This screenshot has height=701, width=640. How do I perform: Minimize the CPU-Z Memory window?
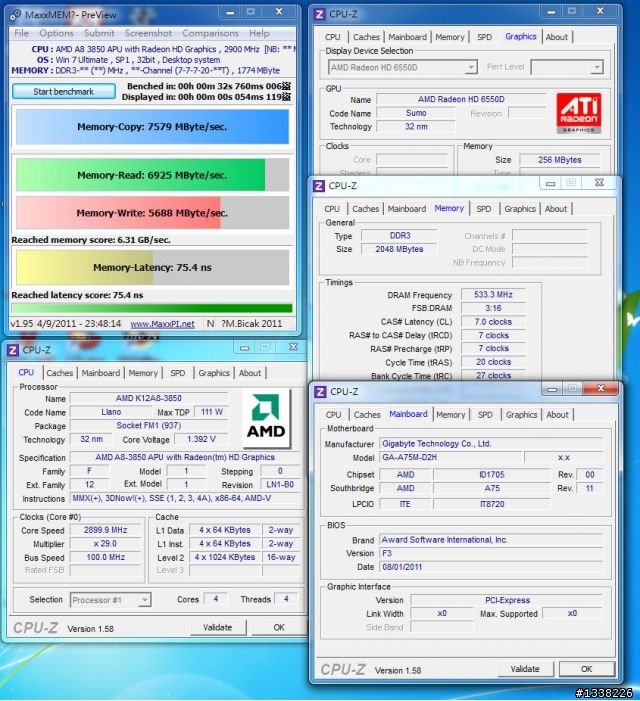(551, 183)
